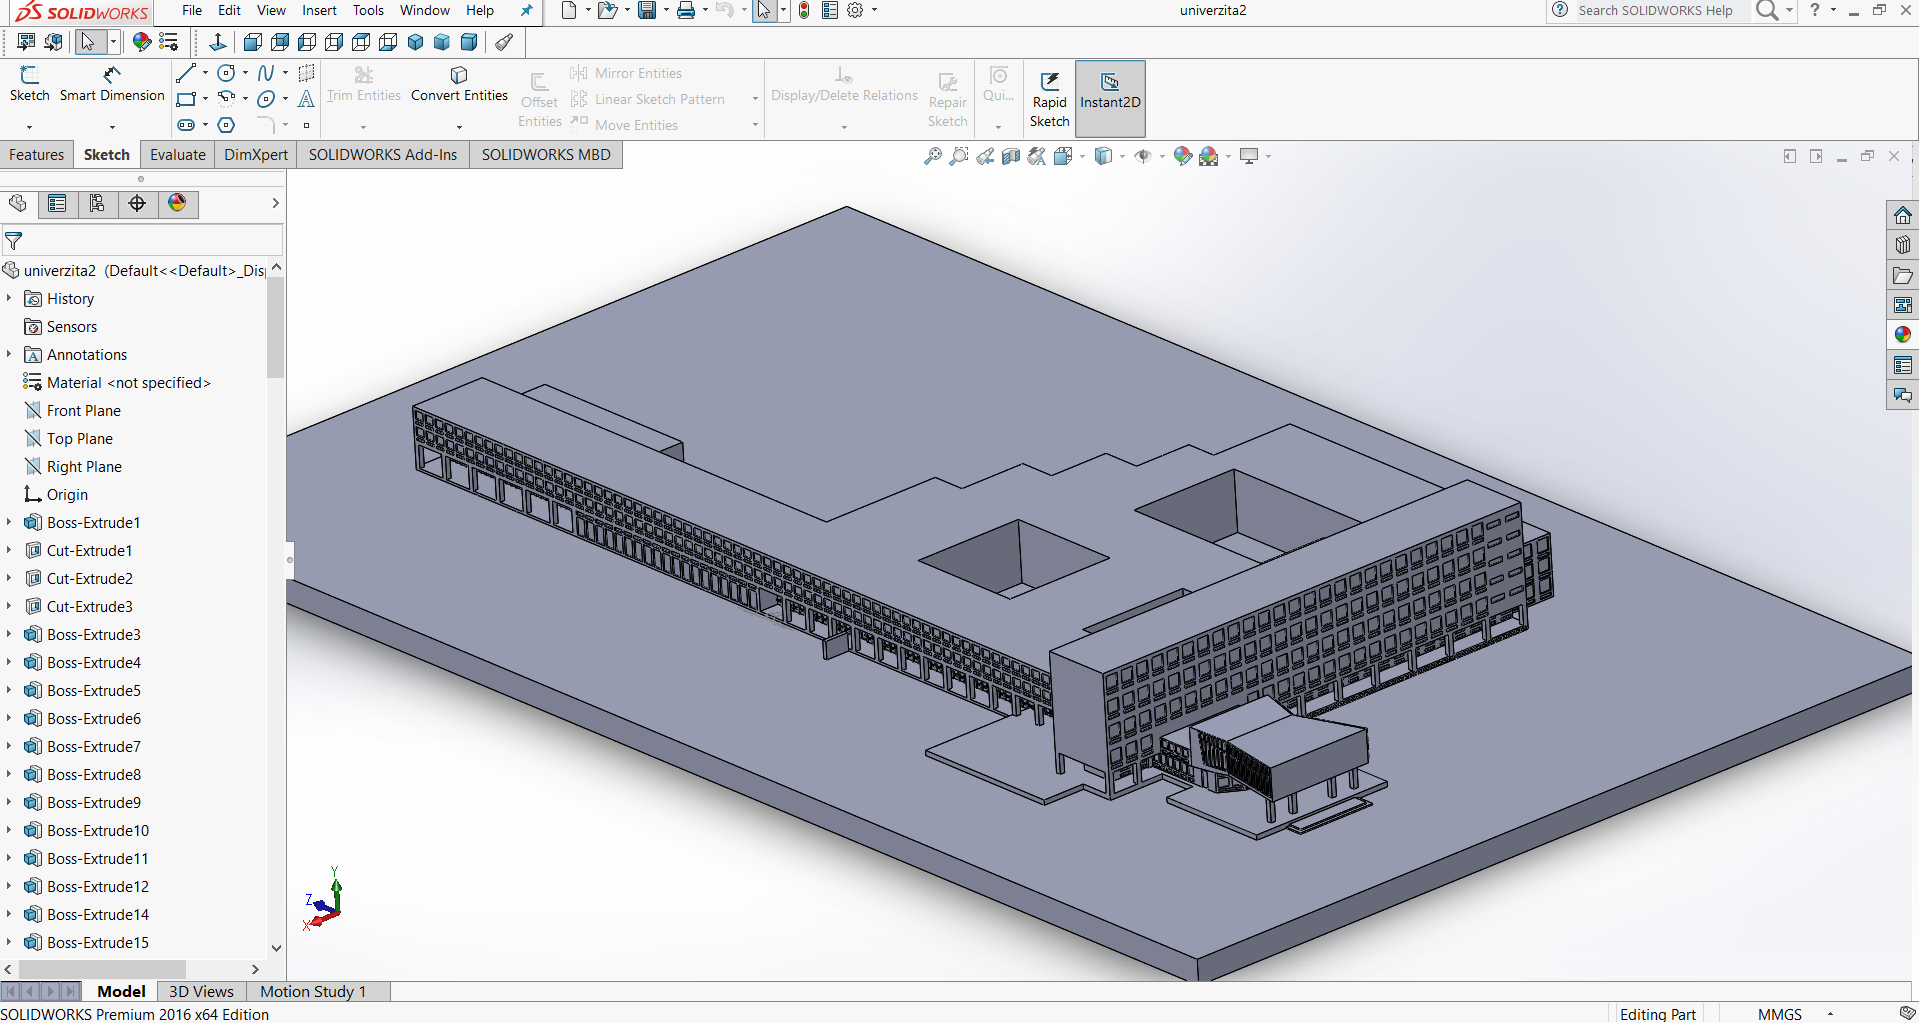The height and width of the screenshot is (1023, 1925).
Task: Open Custom Properties task pane icon
Action: (x=1903, y=365)
